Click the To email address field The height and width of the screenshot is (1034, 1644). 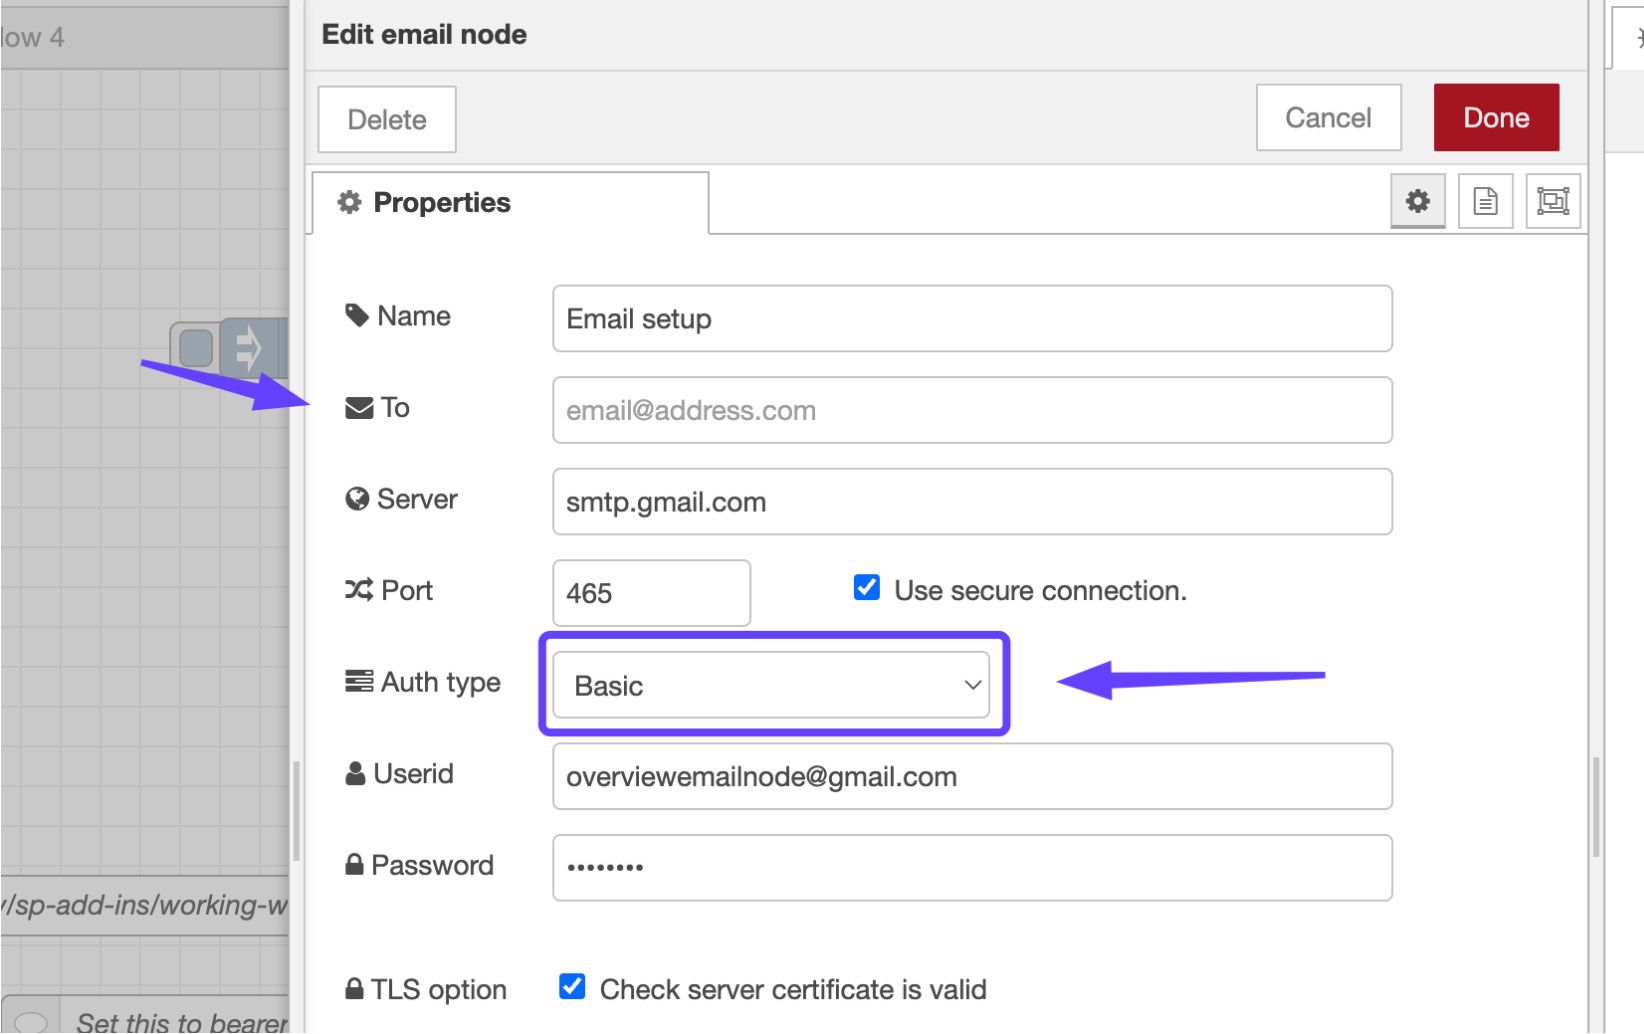971,410
